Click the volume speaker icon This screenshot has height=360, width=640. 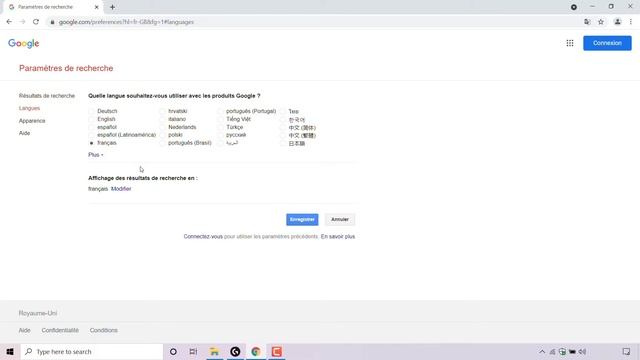(582, 351)
